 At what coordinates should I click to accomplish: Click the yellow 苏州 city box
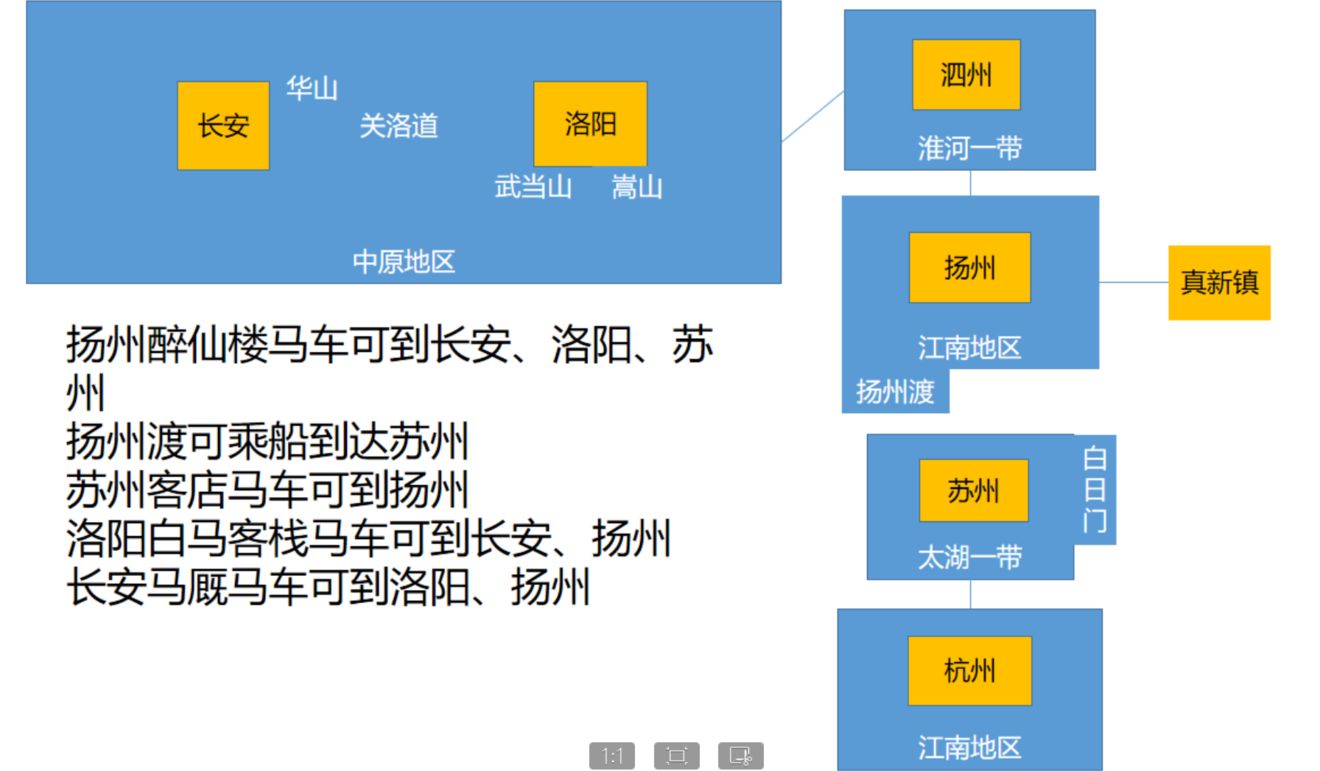(x=973, y=491)
